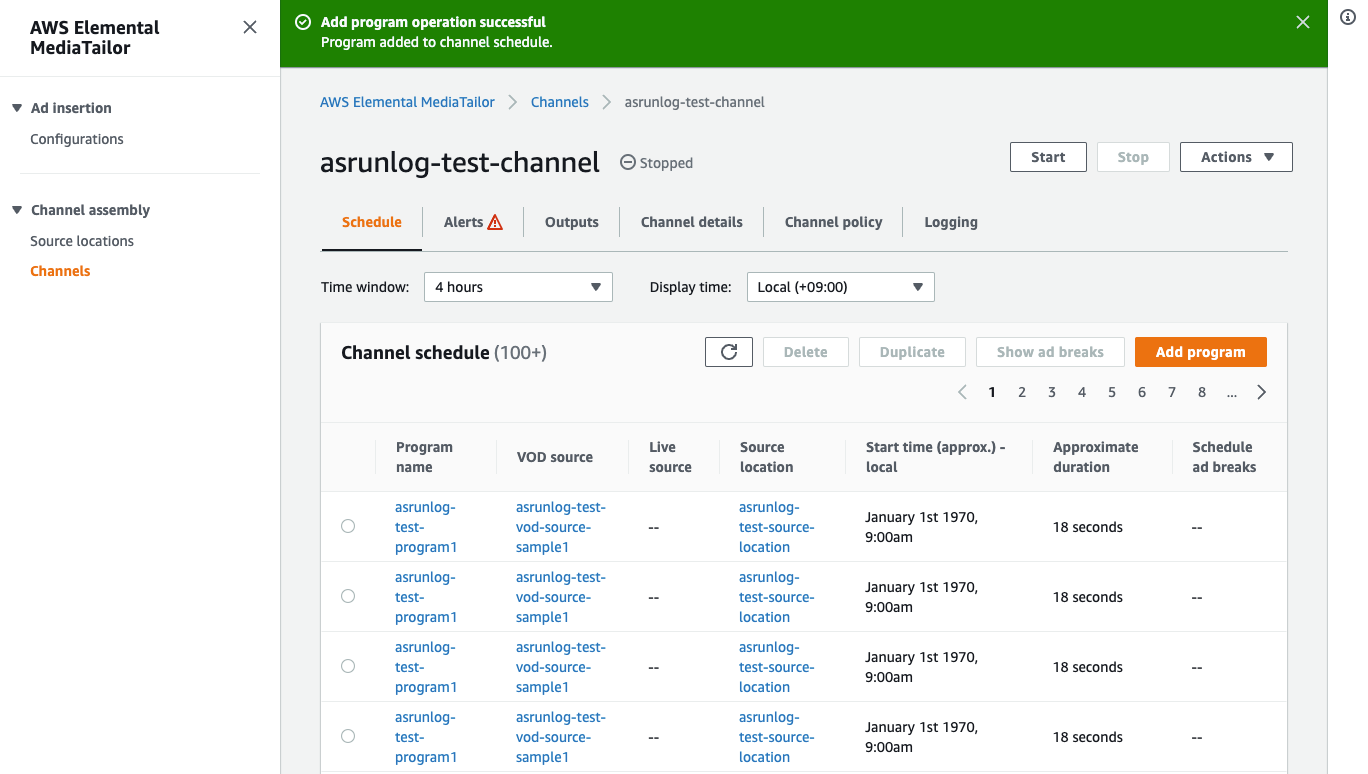Select the second program row radio button
The width and height of the screenshot is (1368, 774).
[348, 596]
